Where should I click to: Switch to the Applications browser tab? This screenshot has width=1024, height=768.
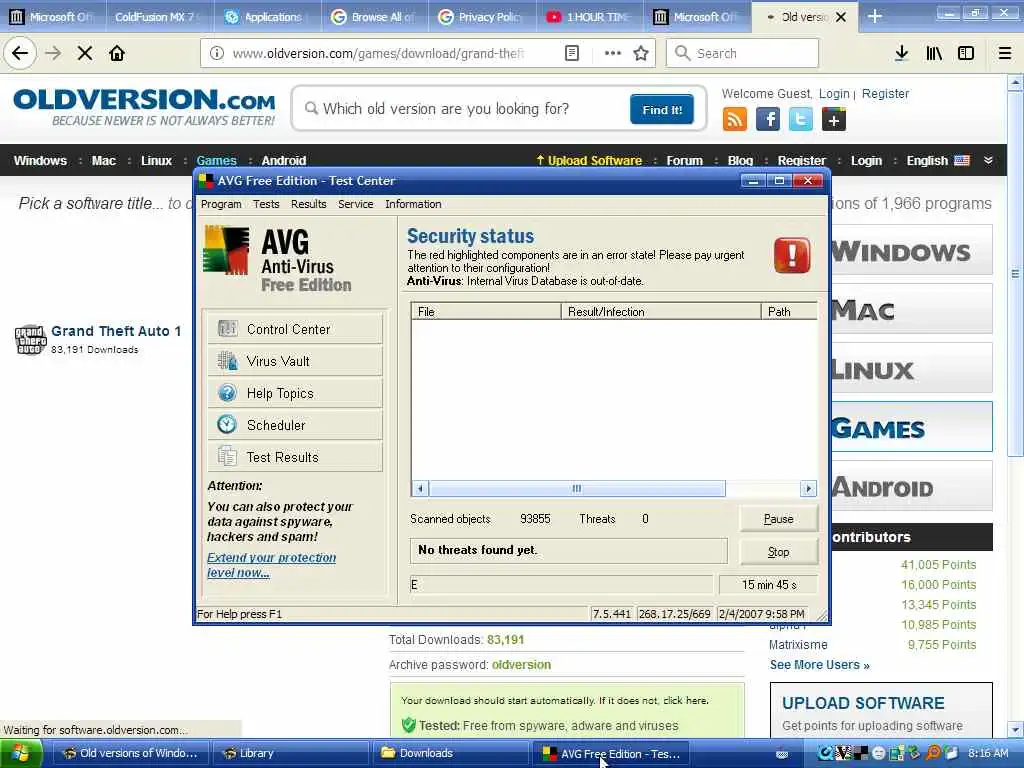pyautogui.click(x=266, y=16)
